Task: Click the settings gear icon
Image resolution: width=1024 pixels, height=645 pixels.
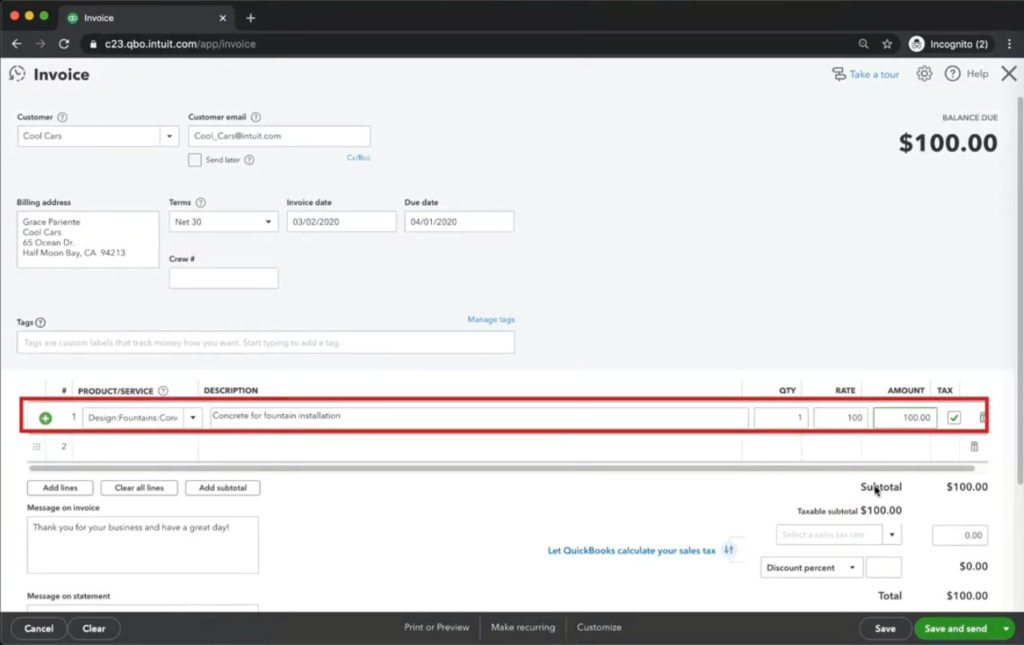Action: (x=924, y=74)
